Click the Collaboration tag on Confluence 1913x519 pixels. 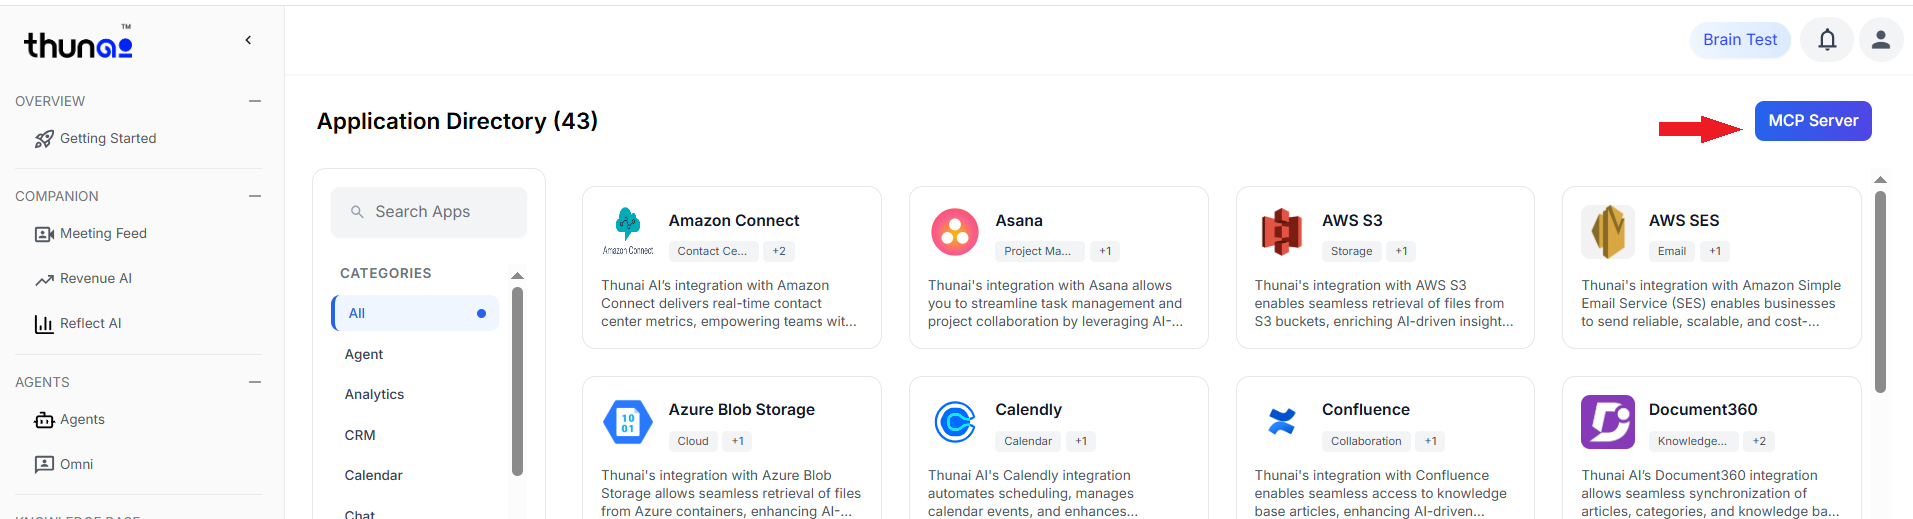coord(1366,441)
